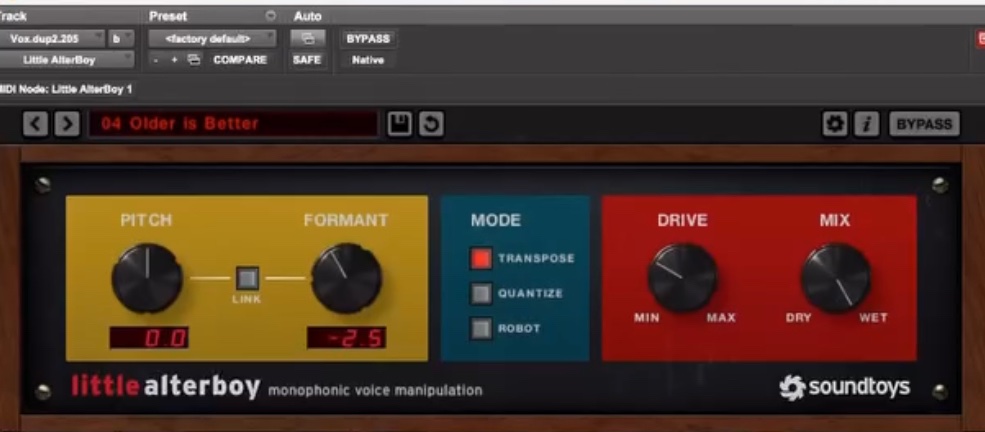Open the Little AlterBoy plugin selector dropdown
The width and height of the screenshot is (985, 432).
[x=67, y=60]
